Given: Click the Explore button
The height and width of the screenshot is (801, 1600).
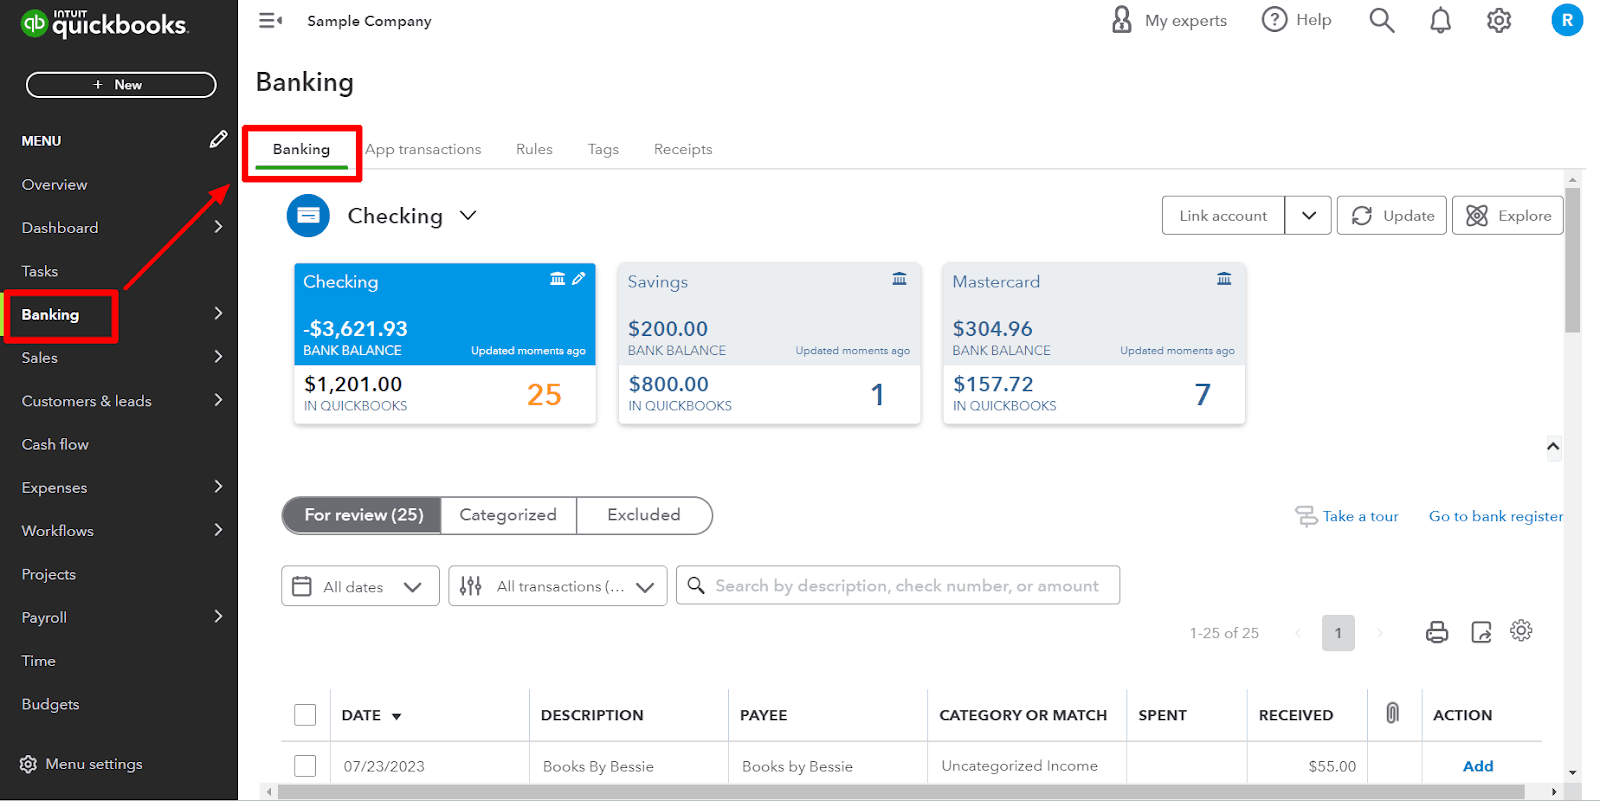Looking at the screenshot, I should [x=1508, y=216].
